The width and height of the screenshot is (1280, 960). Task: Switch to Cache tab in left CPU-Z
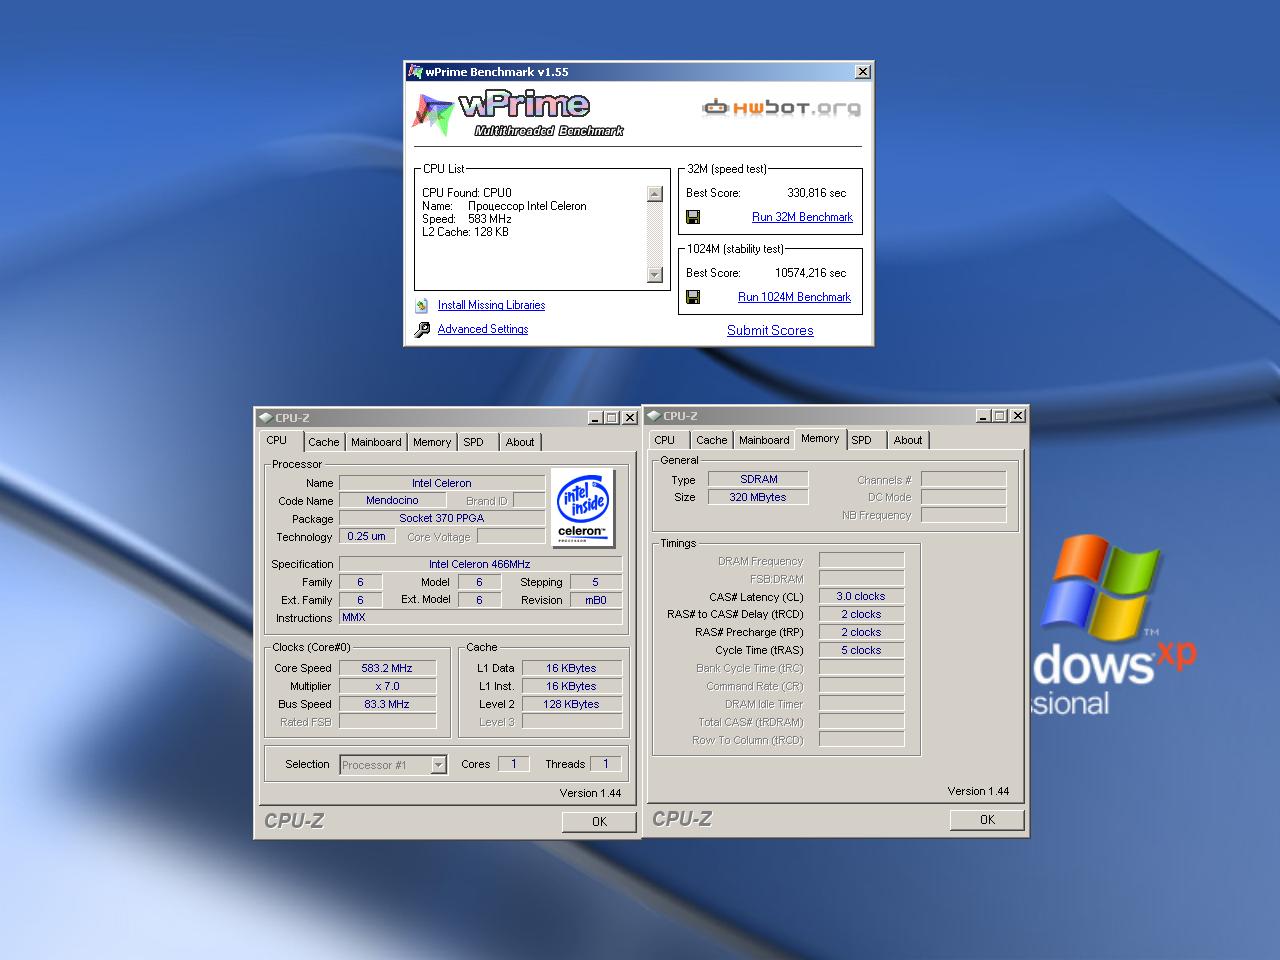pyautogui.click(x=323, y=442)
